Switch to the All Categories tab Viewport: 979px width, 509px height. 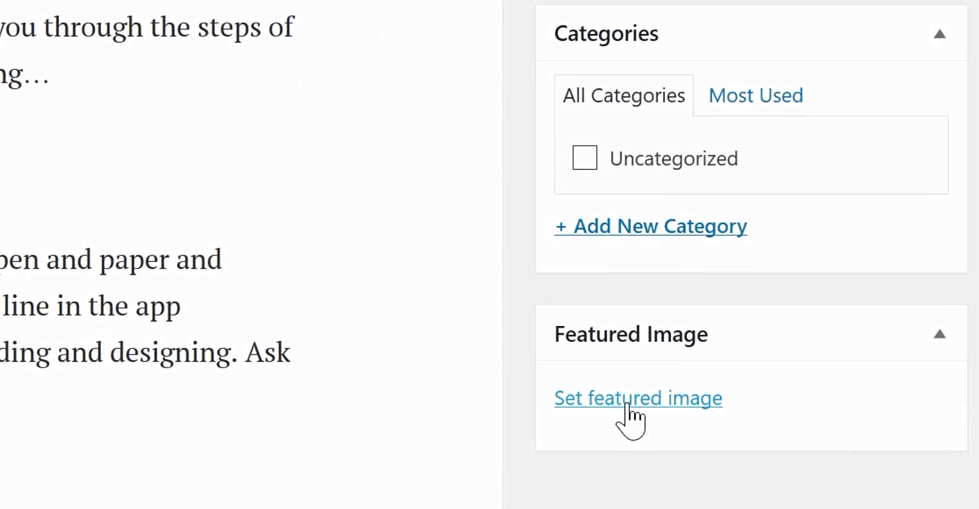624,96
